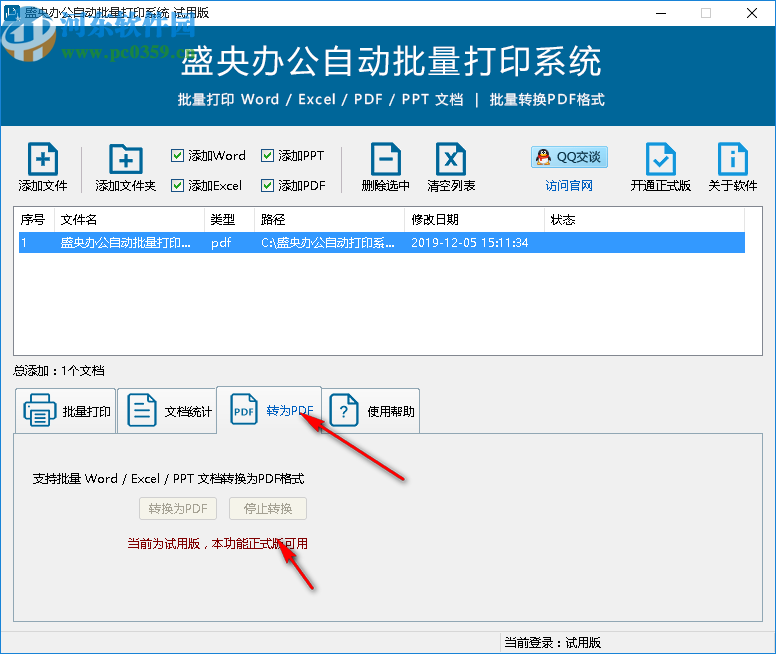
Task: Click the 类型 column header
Action: [x=230, y=219]
